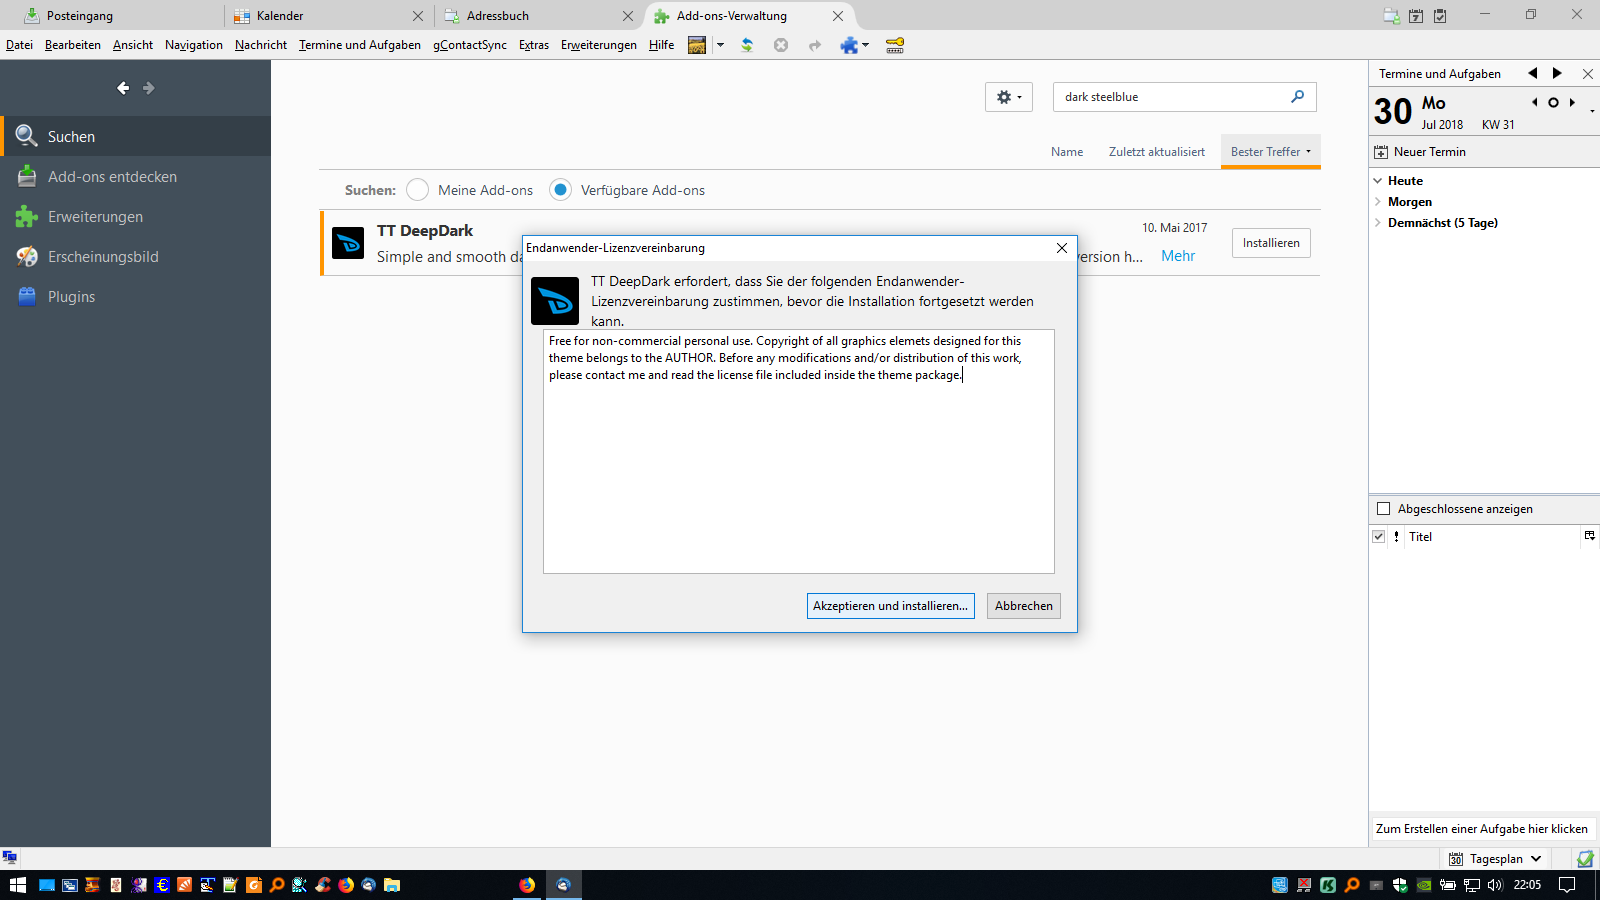The height and width of the screenshot is (900, 1600).
Task: Open the Bester Treffer sort dropdown
Action: coord(1271,152)
